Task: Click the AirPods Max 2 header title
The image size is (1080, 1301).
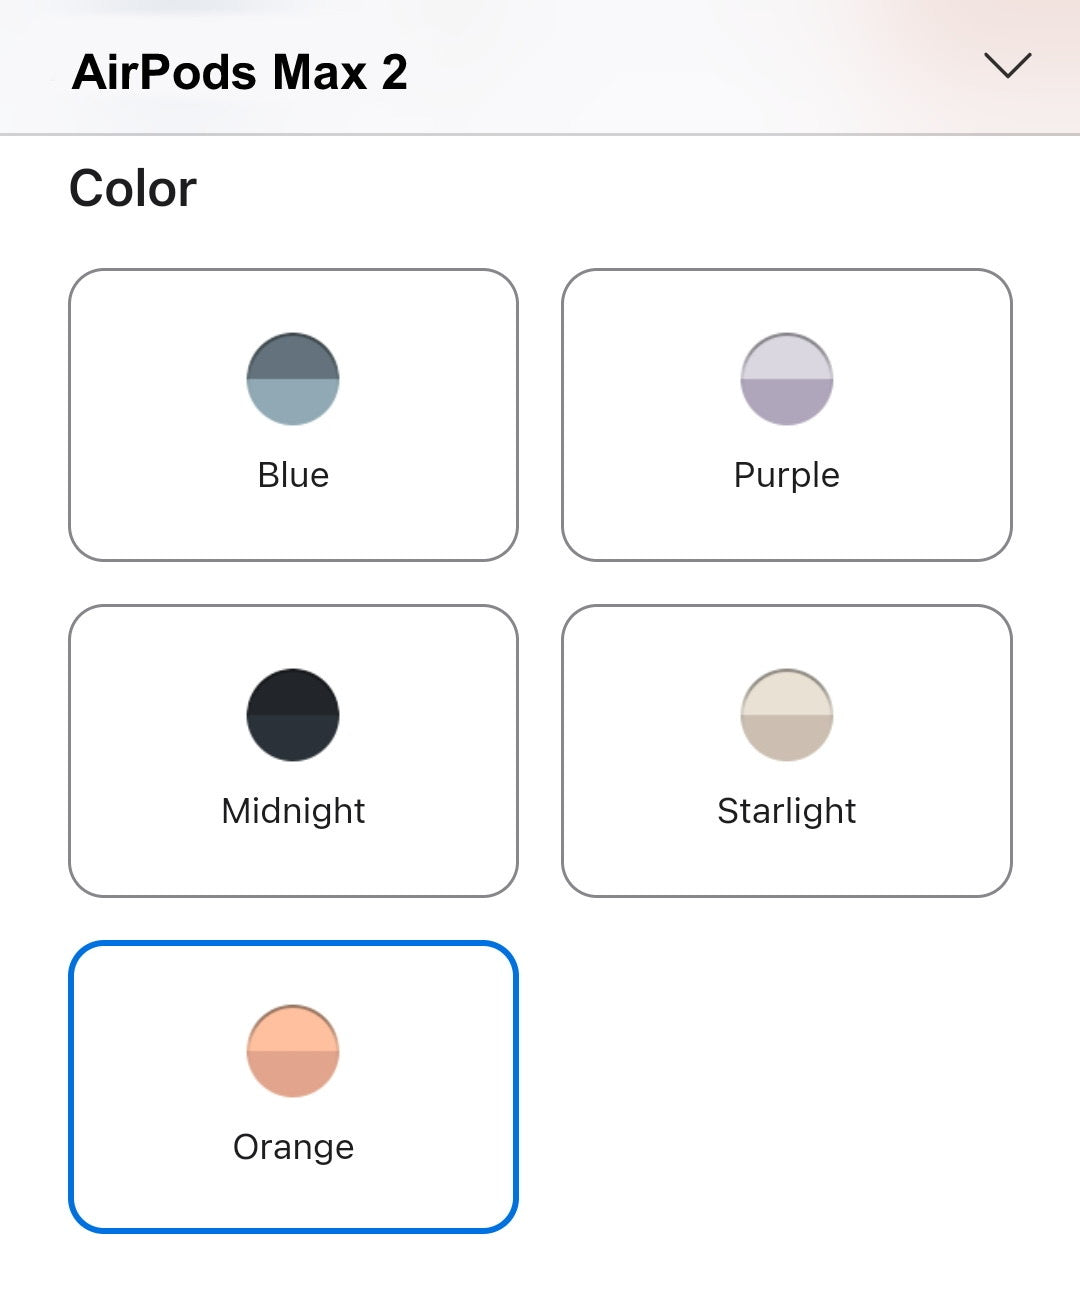Action: [x=240, y=73]
